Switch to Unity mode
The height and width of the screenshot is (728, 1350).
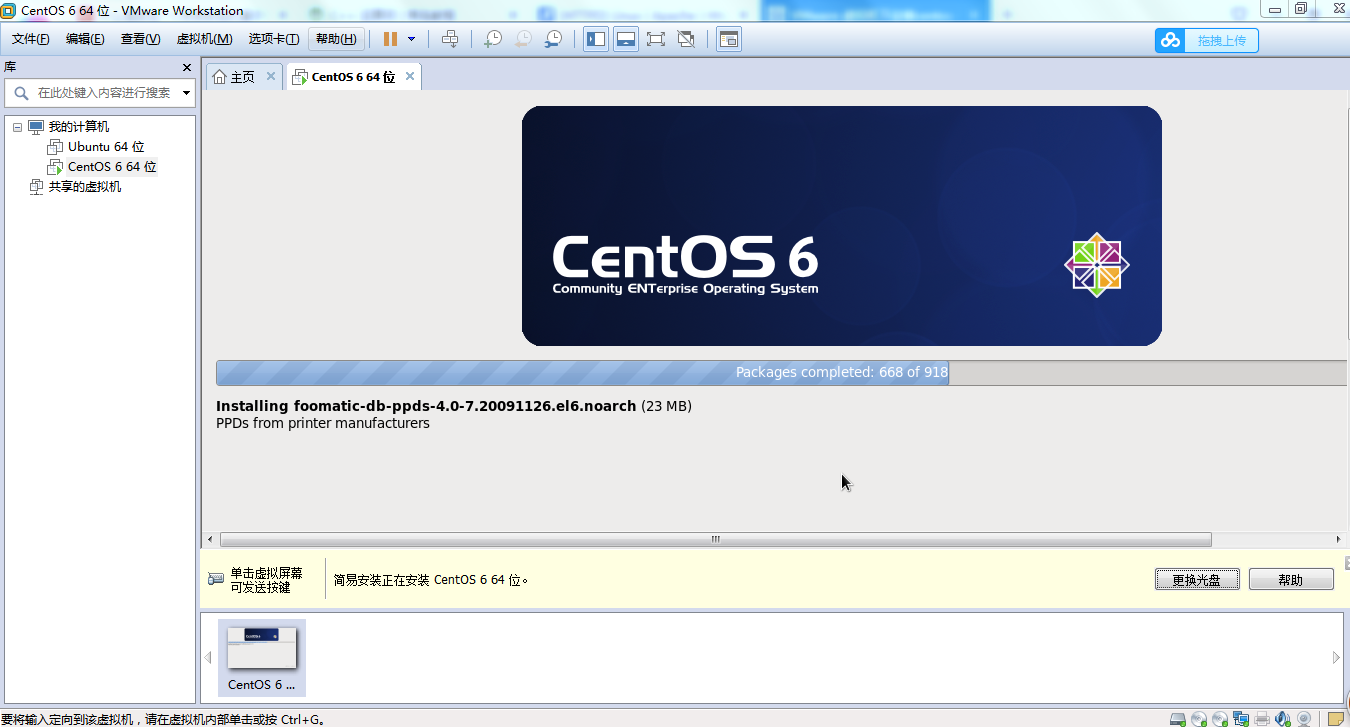(x=686, y=39)
